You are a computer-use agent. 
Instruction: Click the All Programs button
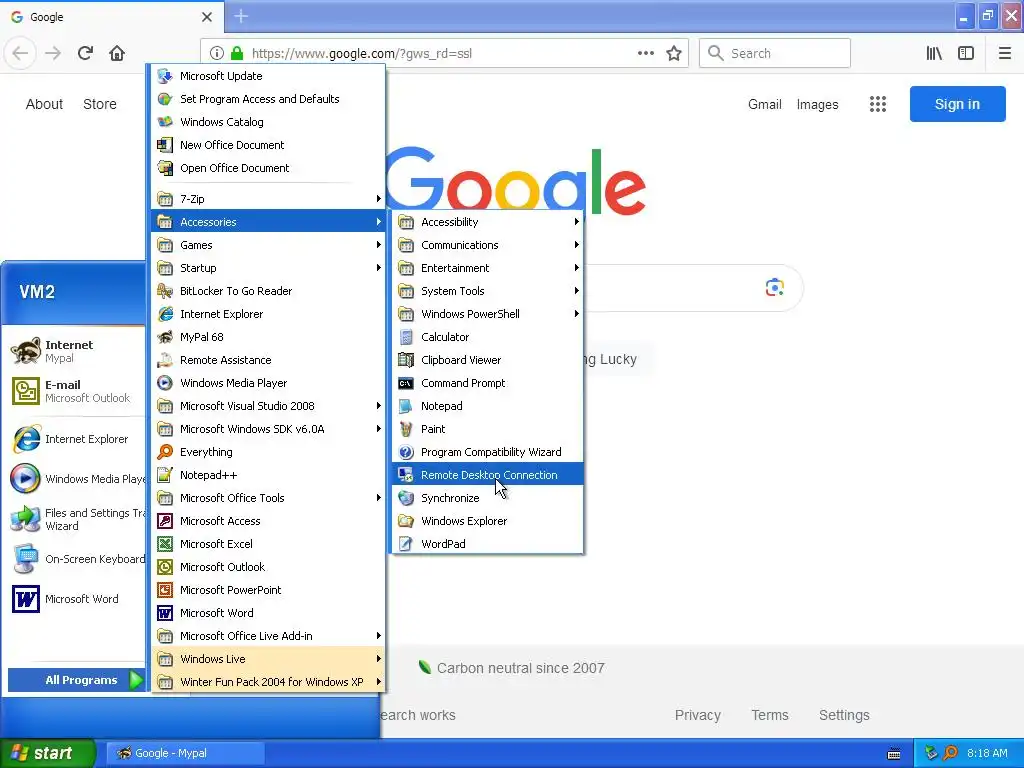(76, 680)
